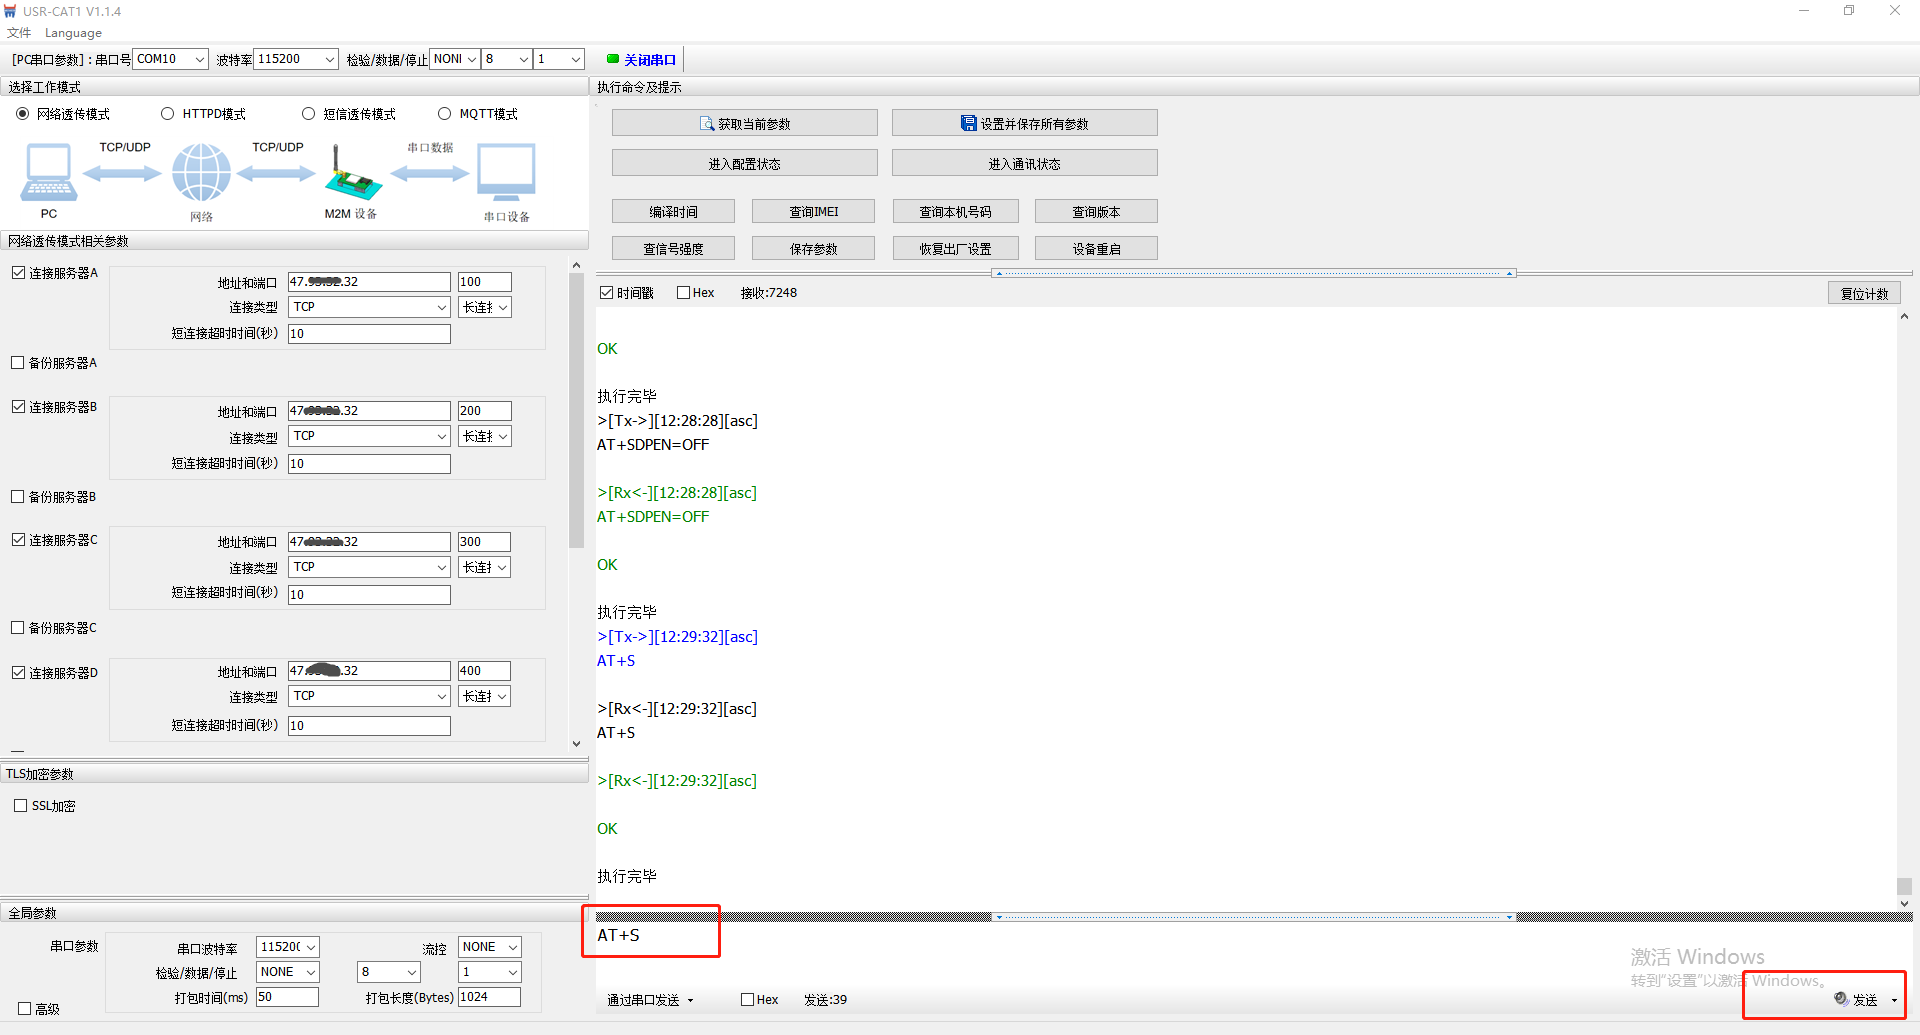Open the Language menu
The width and height of the screenshot is (1920, 1035).
tap(73, 33)
